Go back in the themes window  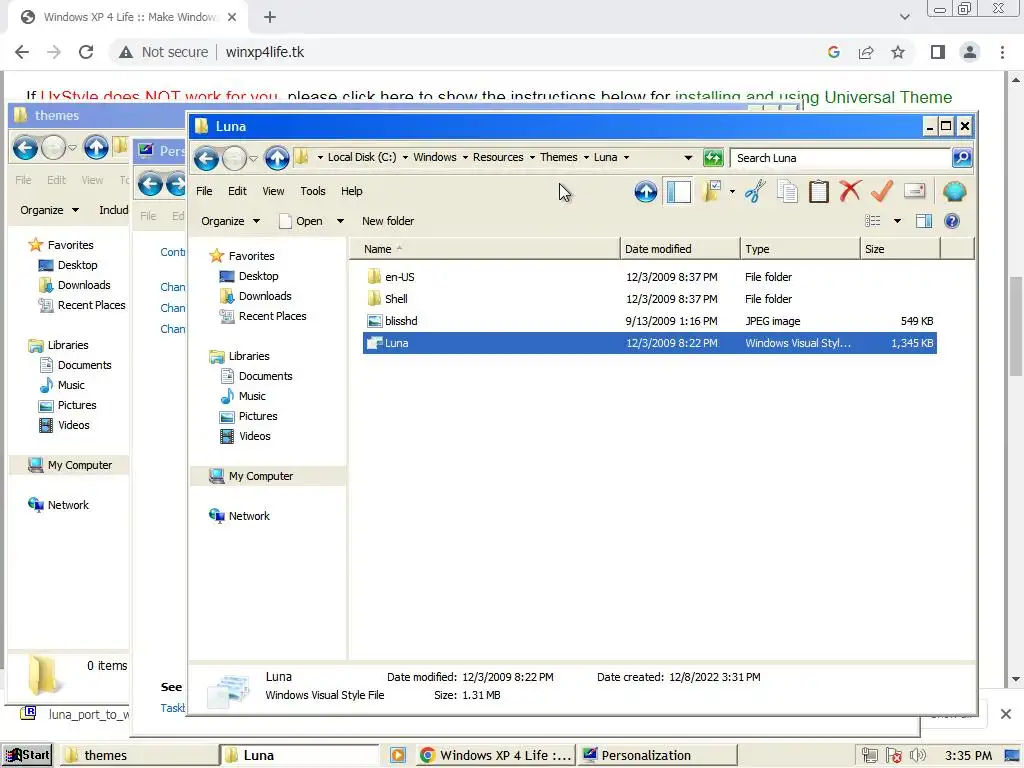click(x=25, y=148)
